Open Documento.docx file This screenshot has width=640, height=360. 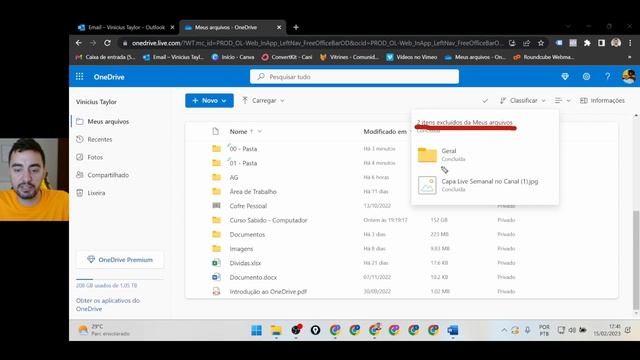(x=253, y=278)
